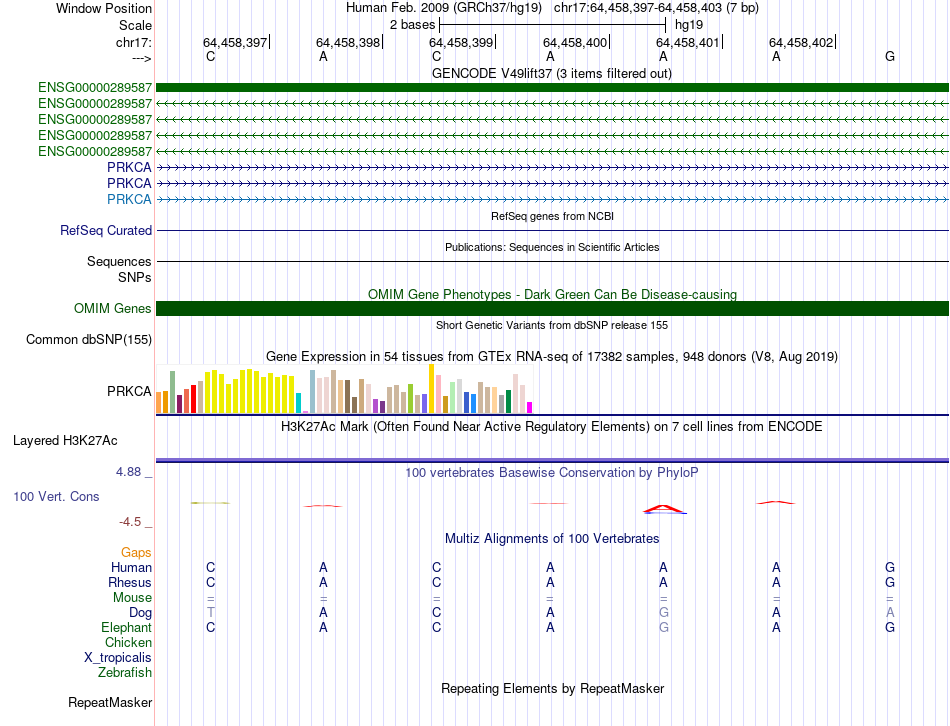The height and width of the screenshot is (726, 950).
Task: Open Multiz Alignments of 100 Vertebrates title
Action: [552, 539]
